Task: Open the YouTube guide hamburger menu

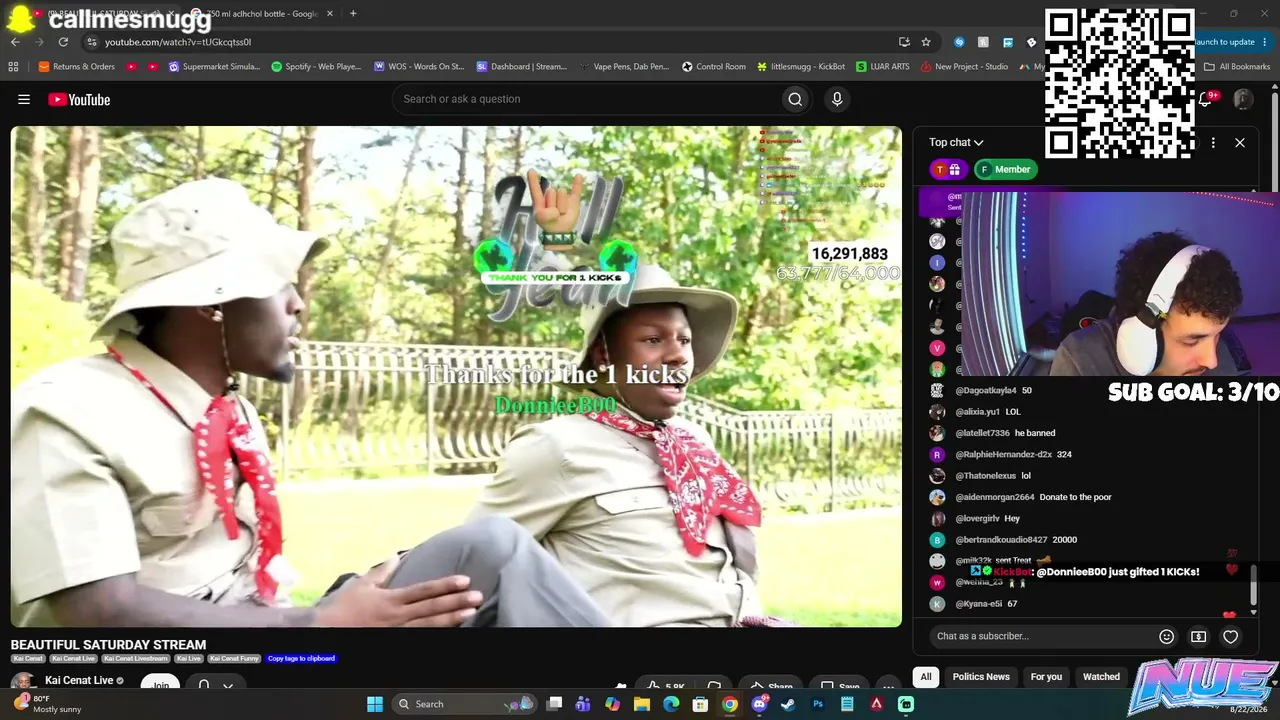Action: tap(24, 99)
